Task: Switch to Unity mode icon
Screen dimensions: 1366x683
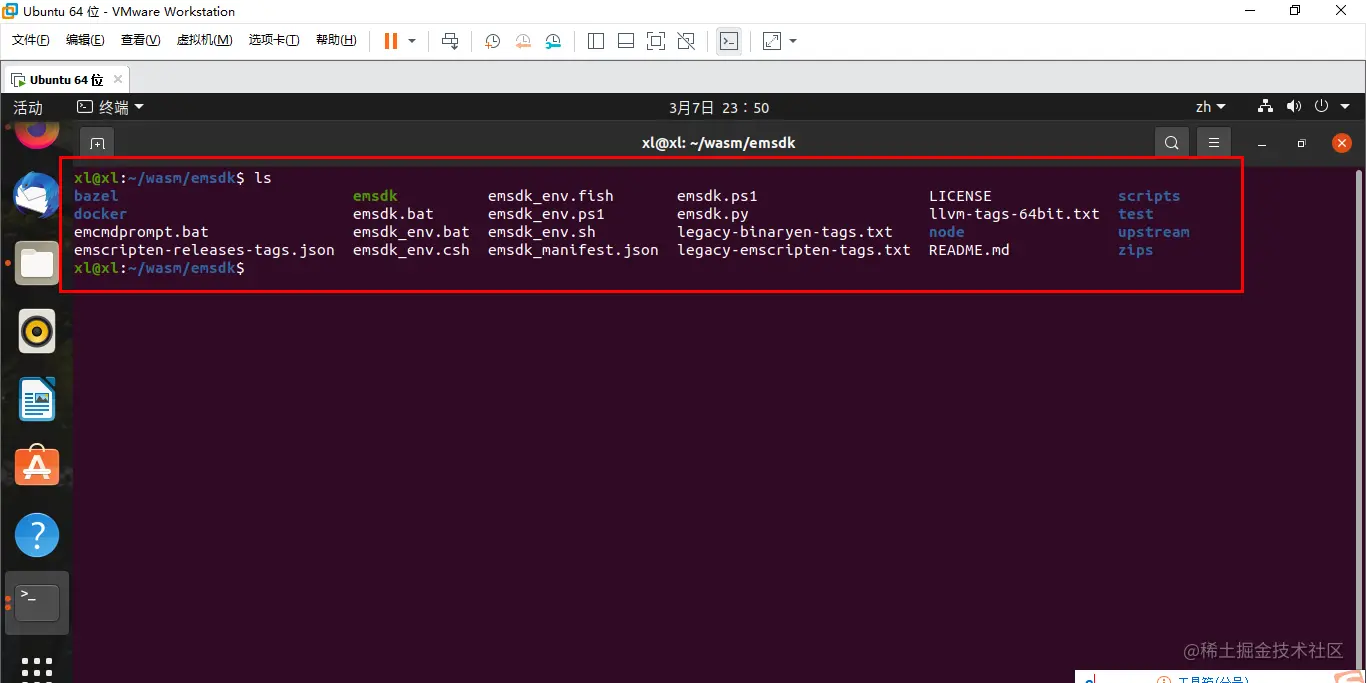Action: tap(686, 41)
